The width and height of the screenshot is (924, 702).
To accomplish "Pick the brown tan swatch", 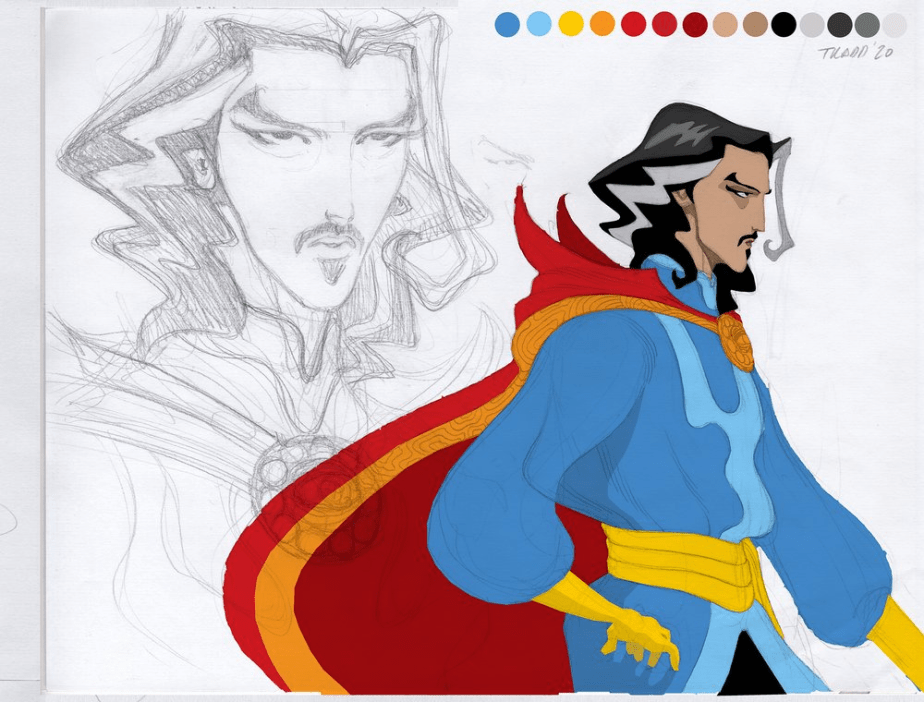I will click(756, 24).
